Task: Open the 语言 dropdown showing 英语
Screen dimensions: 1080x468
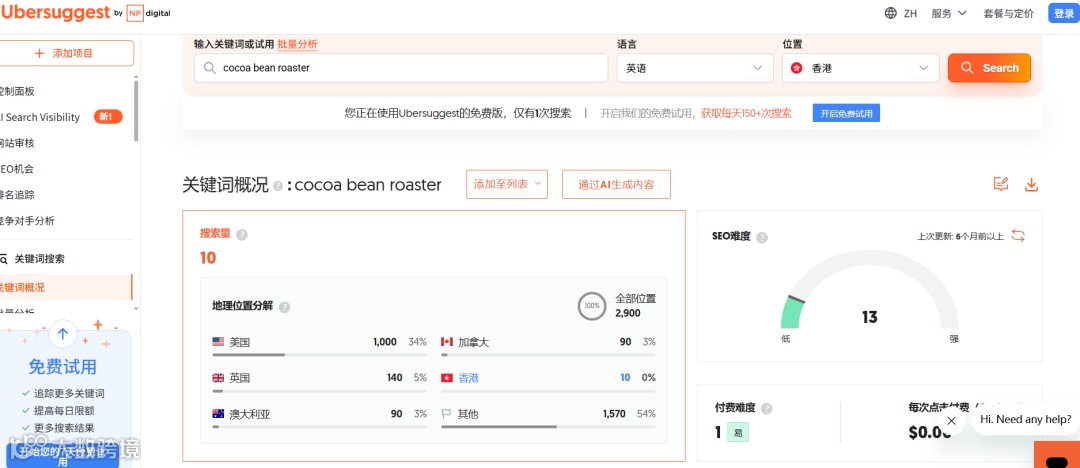Action: pyautogui.click(x=695, y=68)
